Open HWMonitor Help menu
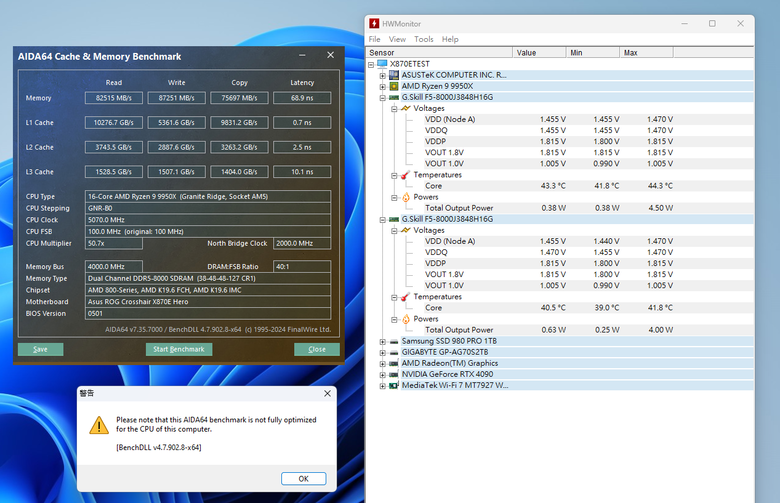 coord(450,39)
